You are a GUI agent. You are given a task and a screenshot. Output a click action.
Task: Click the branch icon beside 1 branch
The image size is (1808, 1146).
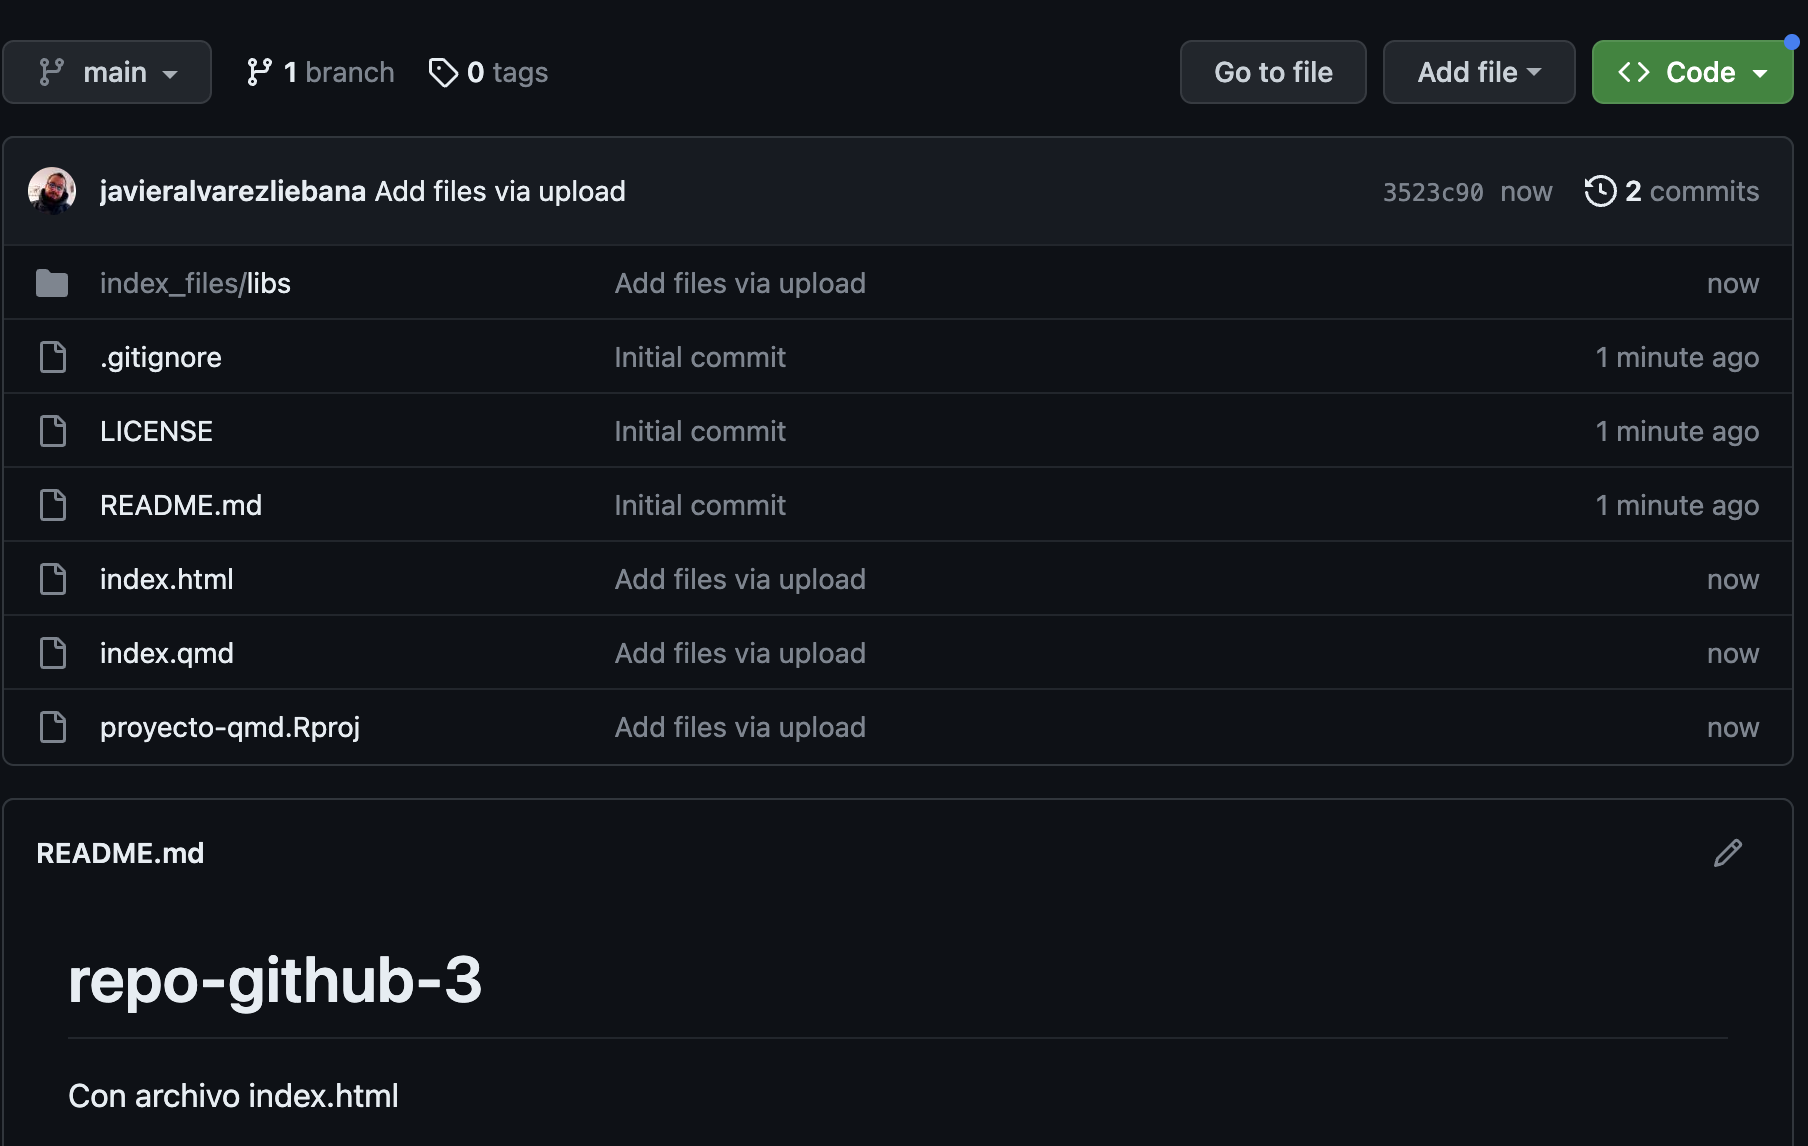[x=259, y=72]
